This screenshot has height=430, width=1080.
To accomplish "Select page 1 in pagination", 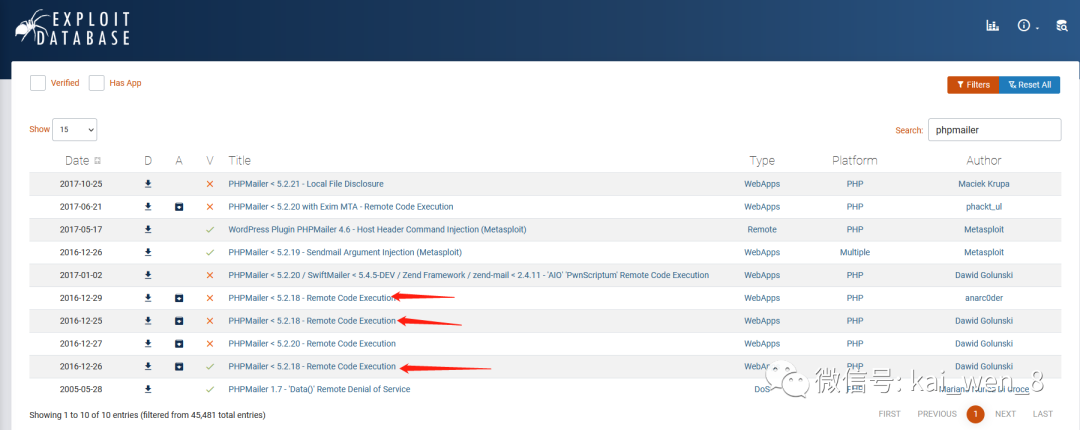I will click(975, 414).
